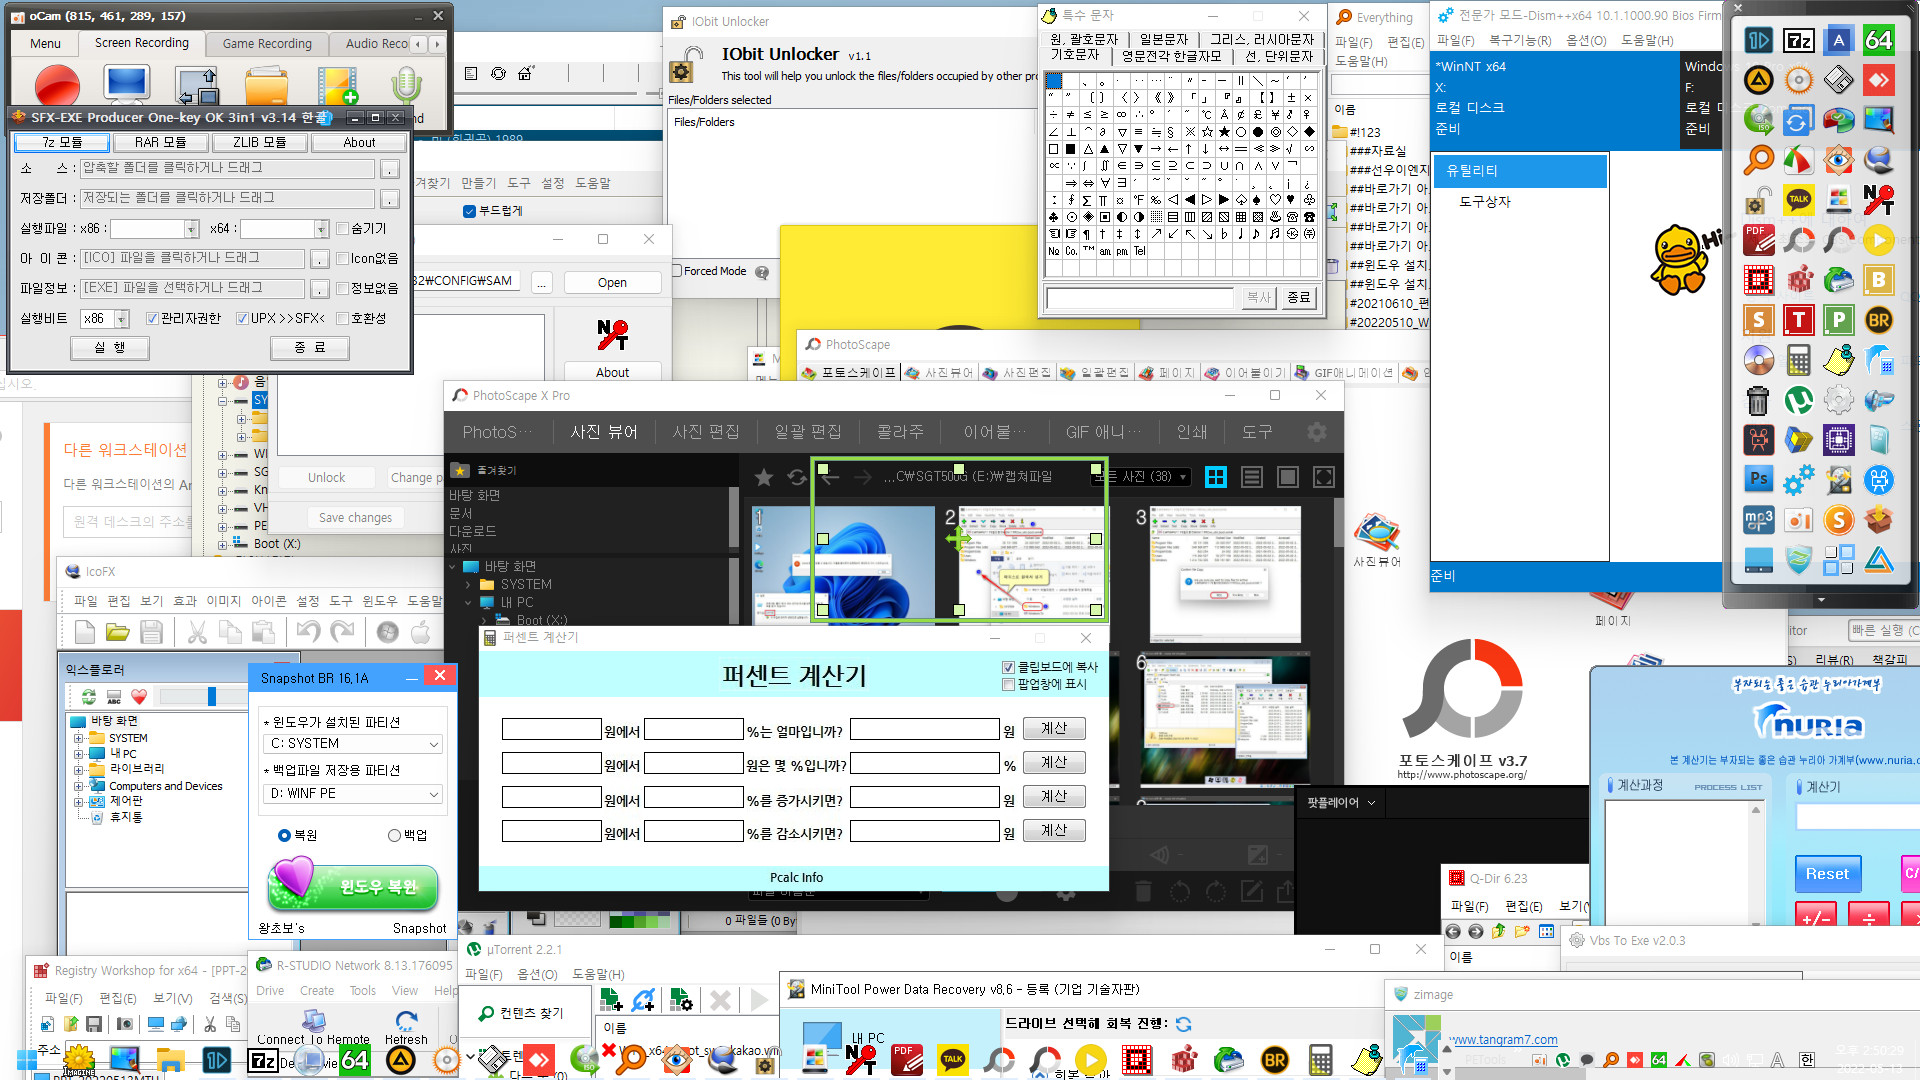Open uTorrent icon in right dock

tap(1799, 400)
